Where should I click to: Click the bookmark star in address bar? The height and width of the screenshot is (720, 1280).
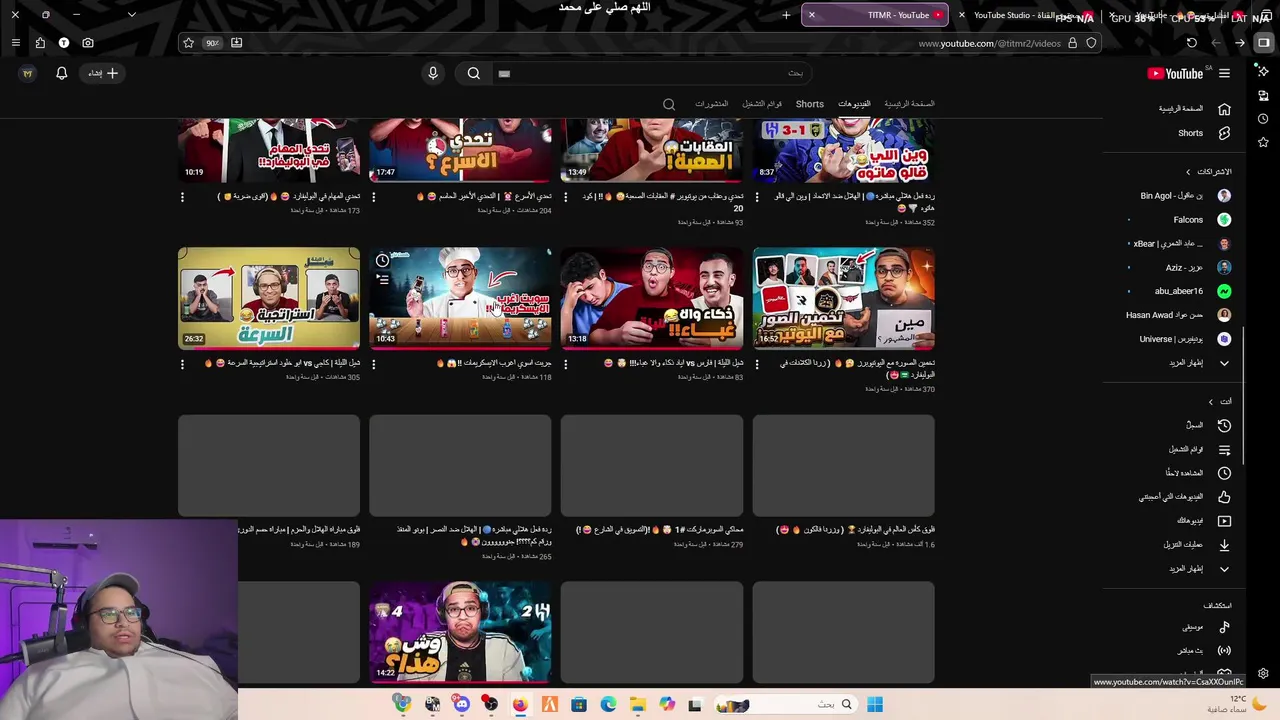pyautogui.click(x=188, y=43)
